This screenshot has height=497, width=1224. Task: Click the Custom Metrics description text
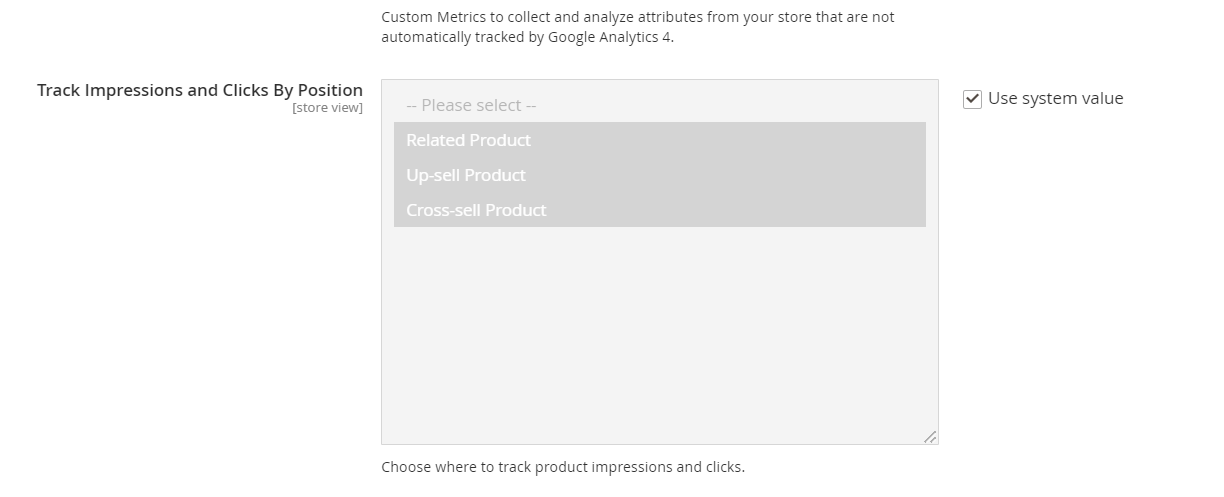(x=637, y=17)
